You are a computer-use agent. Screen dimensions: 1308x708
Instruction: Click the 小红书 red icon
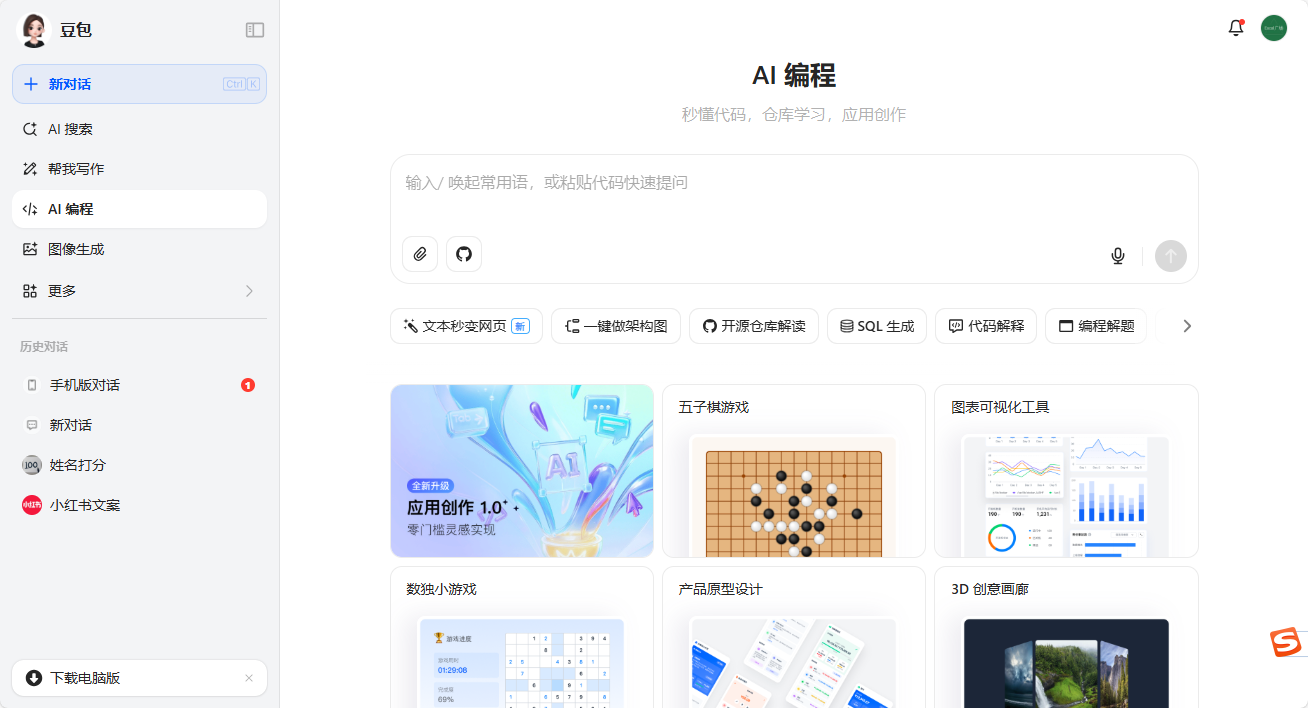tap(32, 505)
